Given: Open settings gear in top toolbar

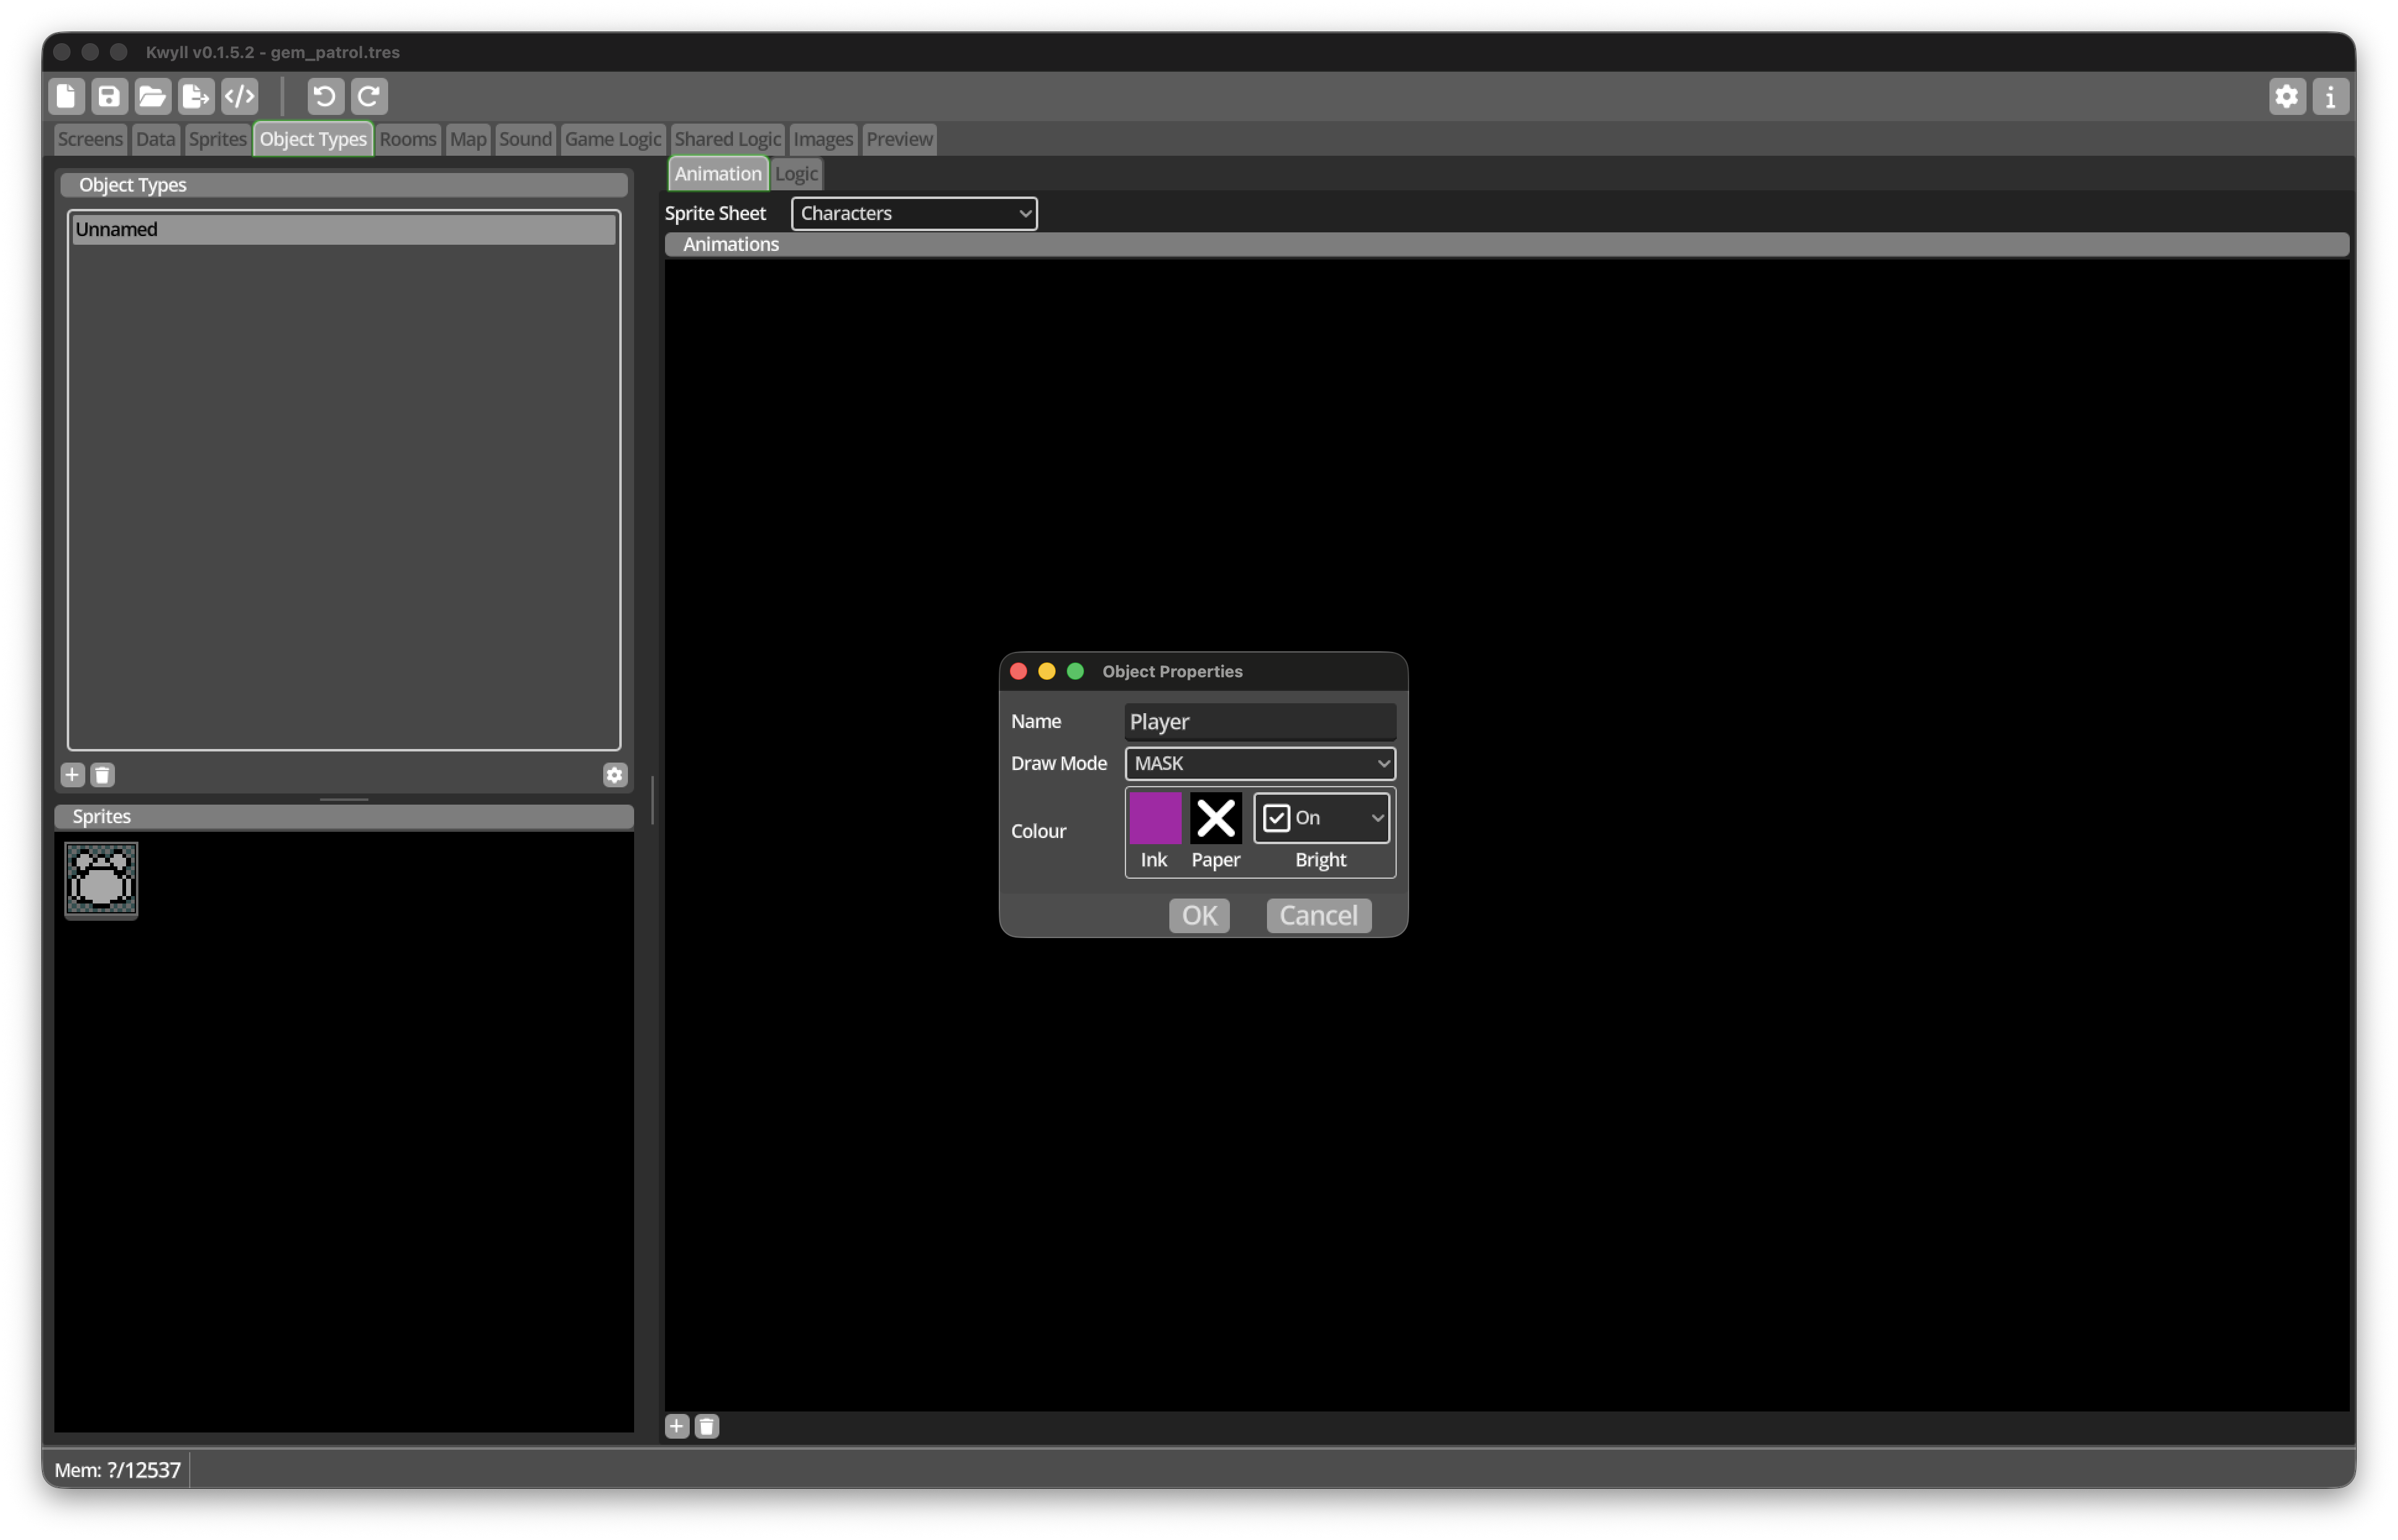Looking at the screenshot, I should point(2287,96).
